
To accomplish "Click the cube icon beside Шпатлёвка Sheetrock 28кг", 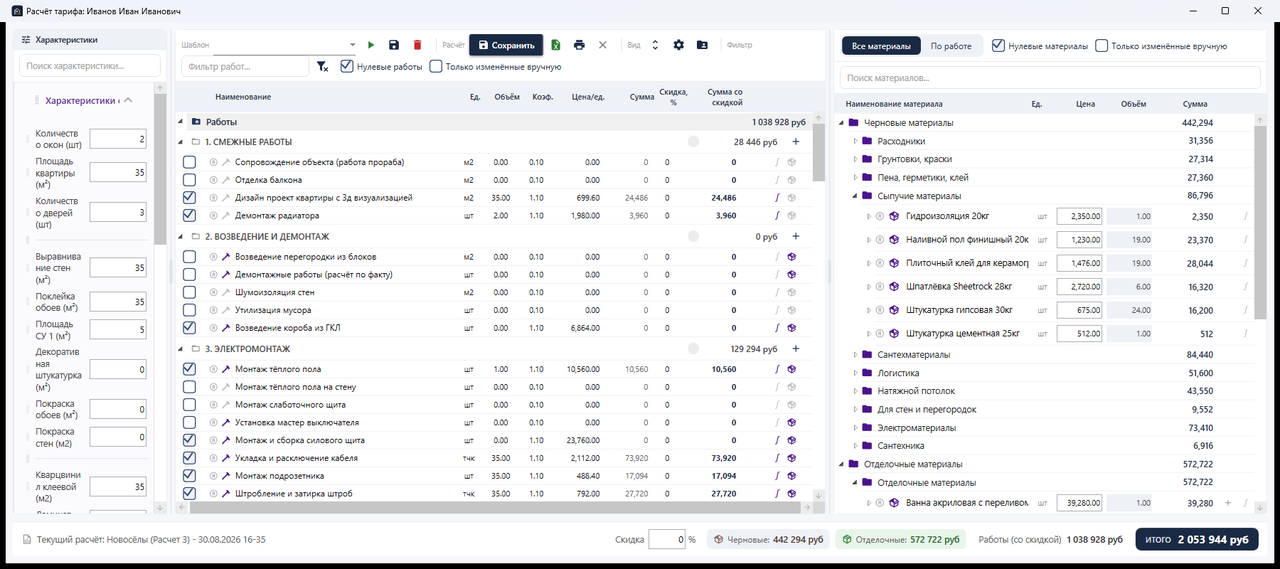I will (x=894, y=286).
